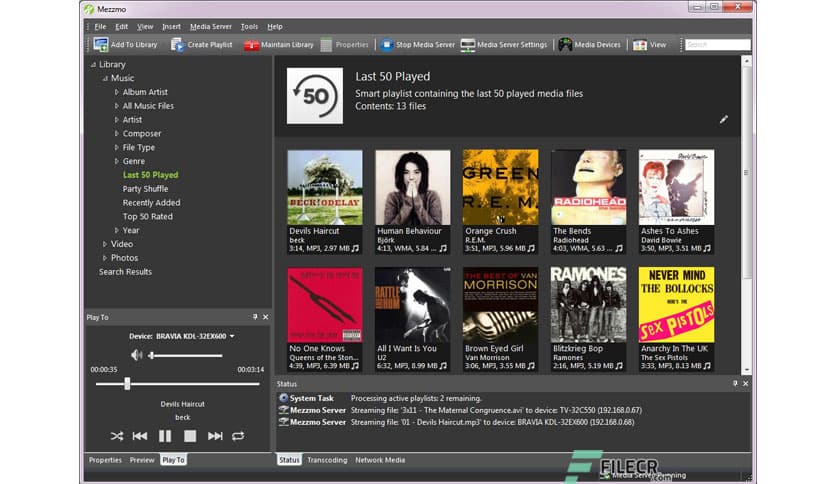
Task: Select the Orange Crush R.E.M. thumbnail
Action: tap(501, 187)
